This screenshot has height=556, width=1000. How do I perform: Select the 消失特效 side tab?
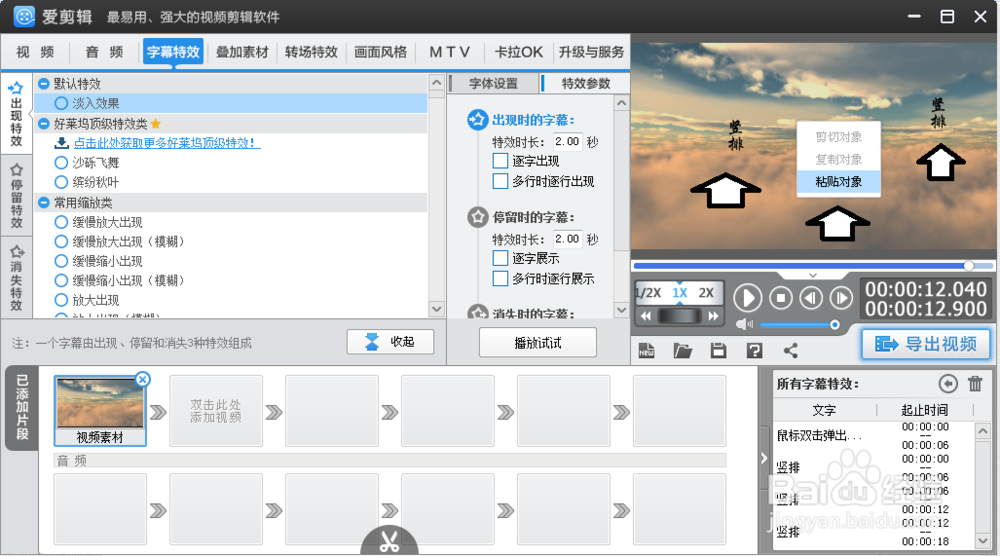point(17,277)
